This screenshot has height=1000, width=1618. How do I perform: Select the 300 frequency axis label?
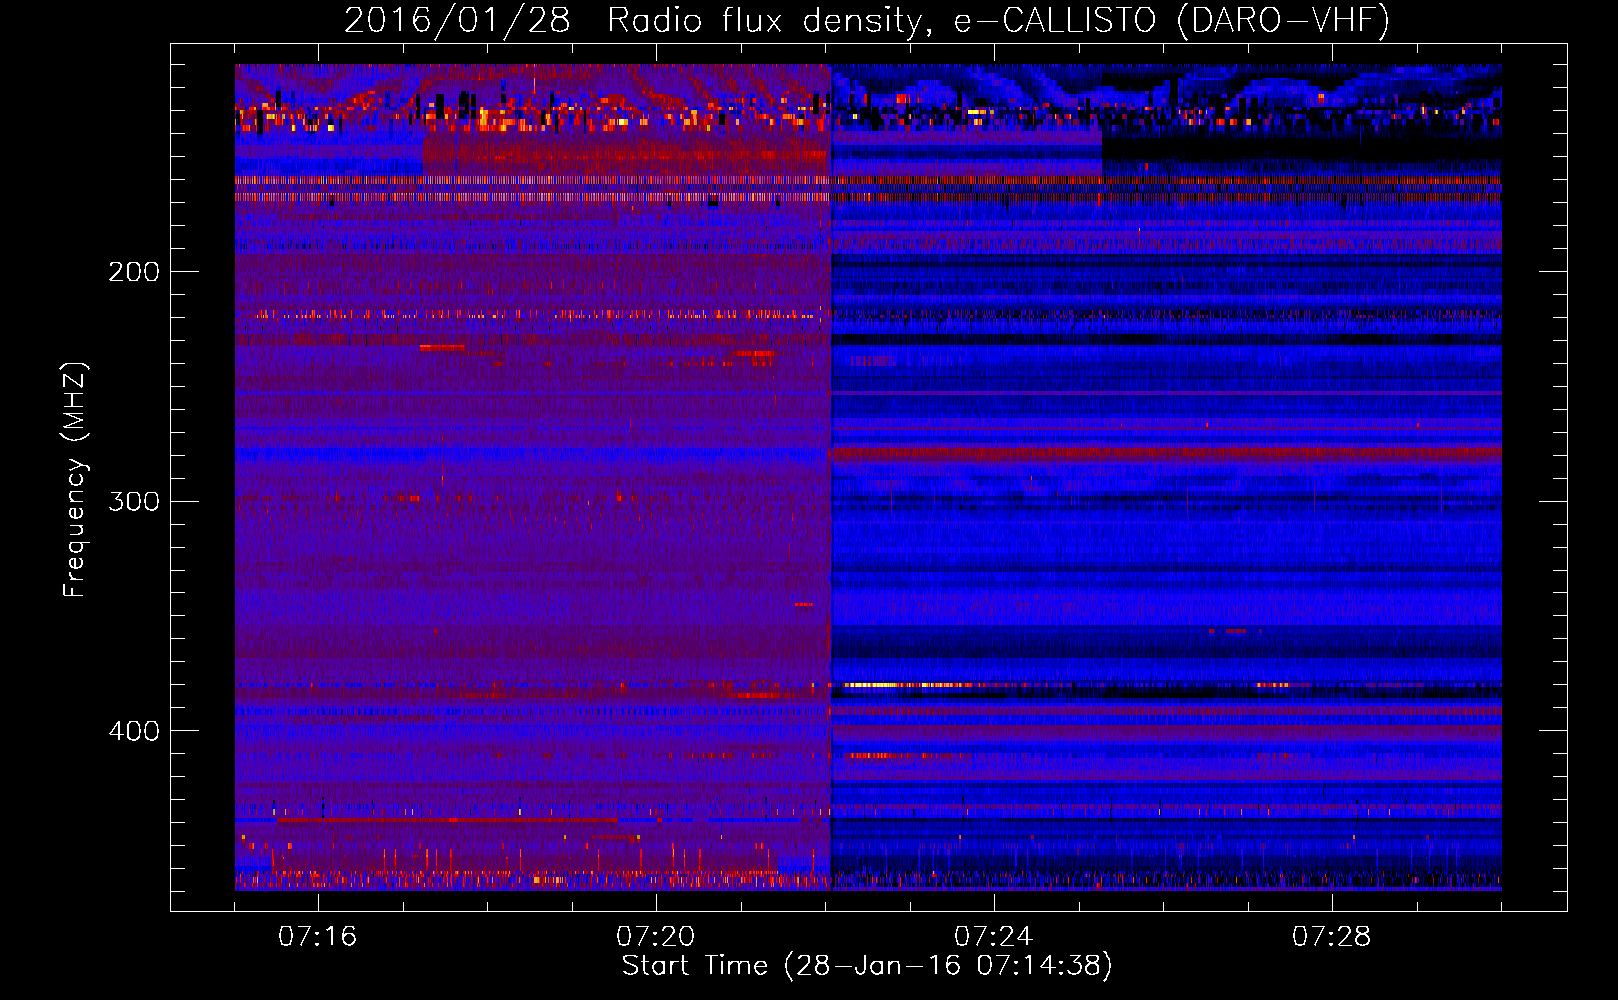point(133,501)
